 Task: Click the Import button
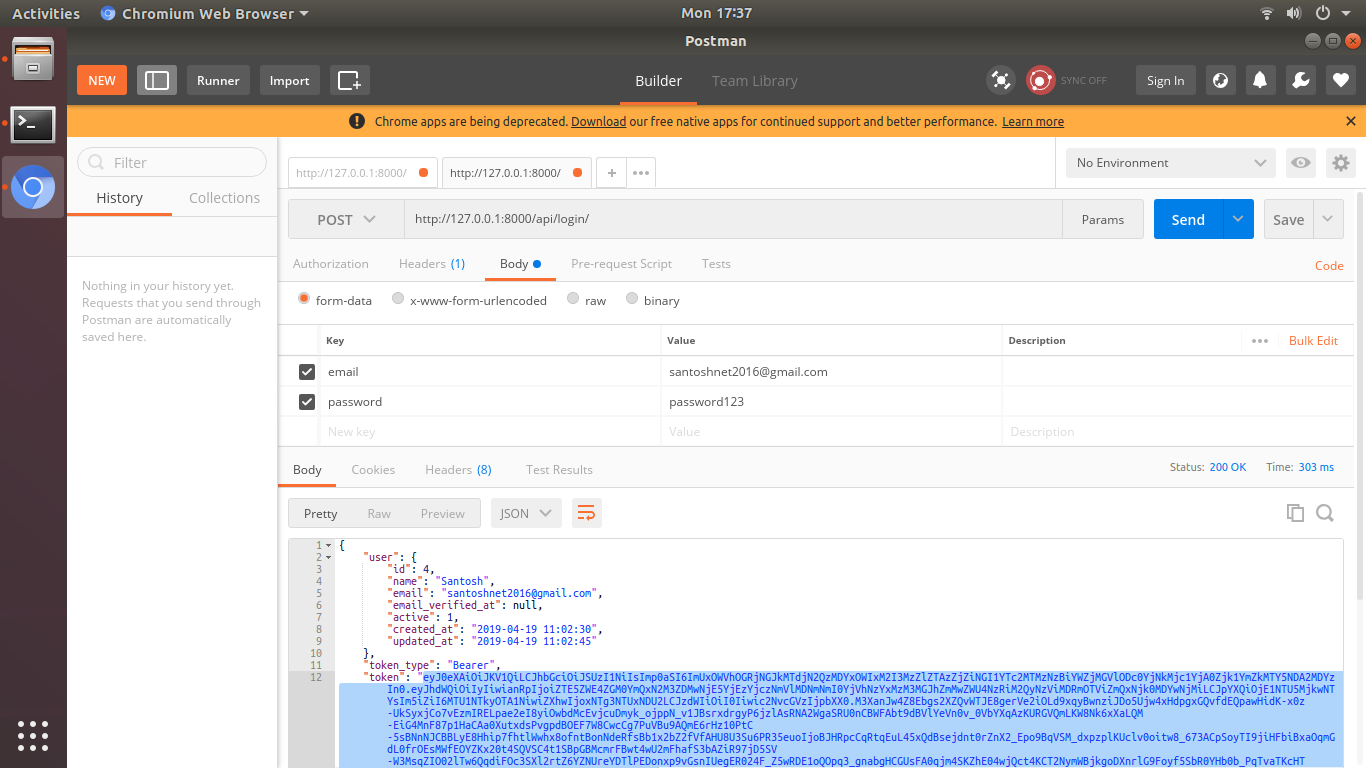click(x=289, y=81)
